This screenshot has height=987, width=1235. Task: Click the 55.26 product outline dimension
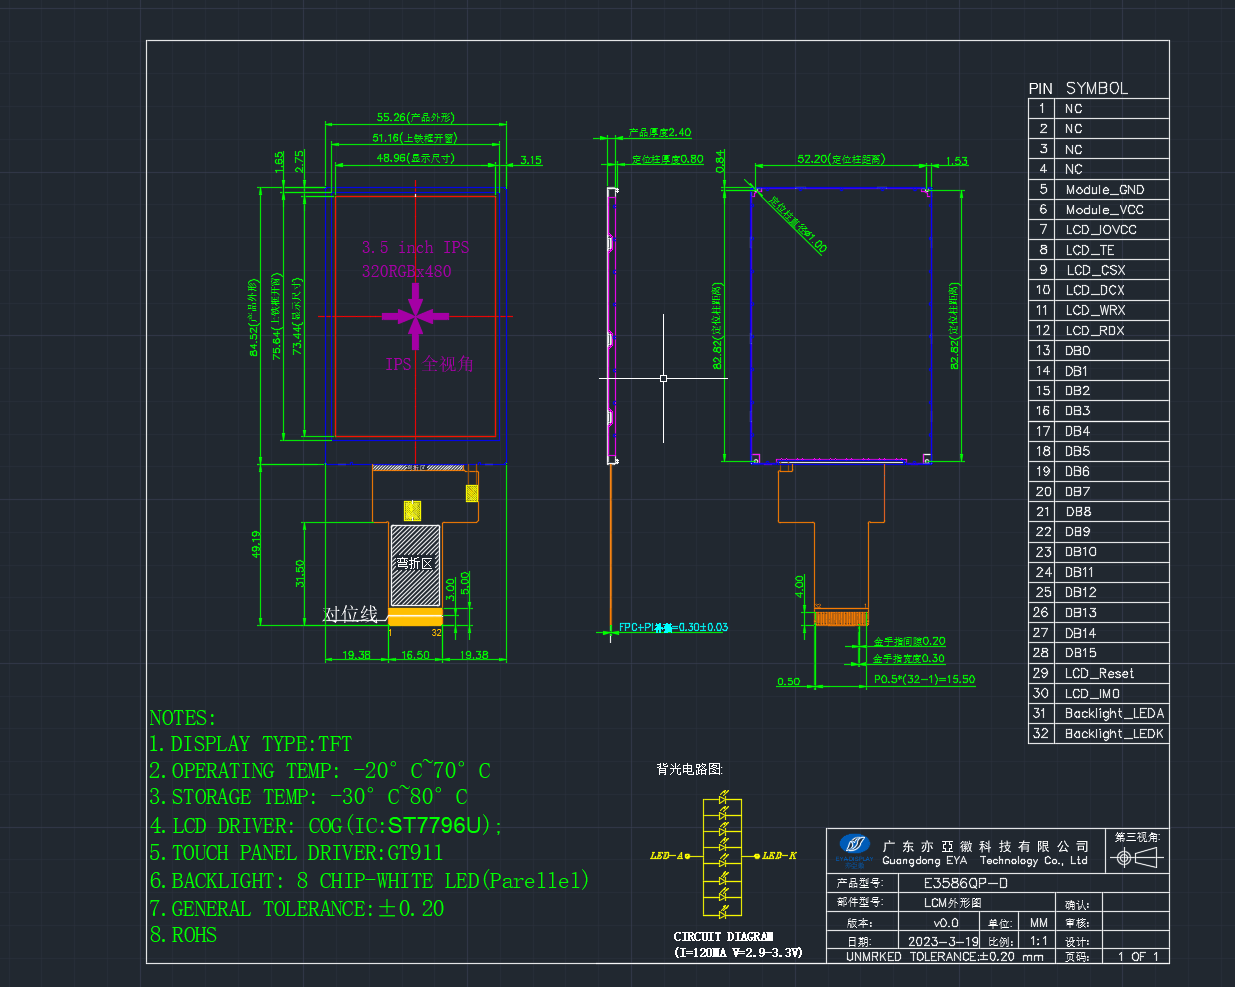pos(415,117)
